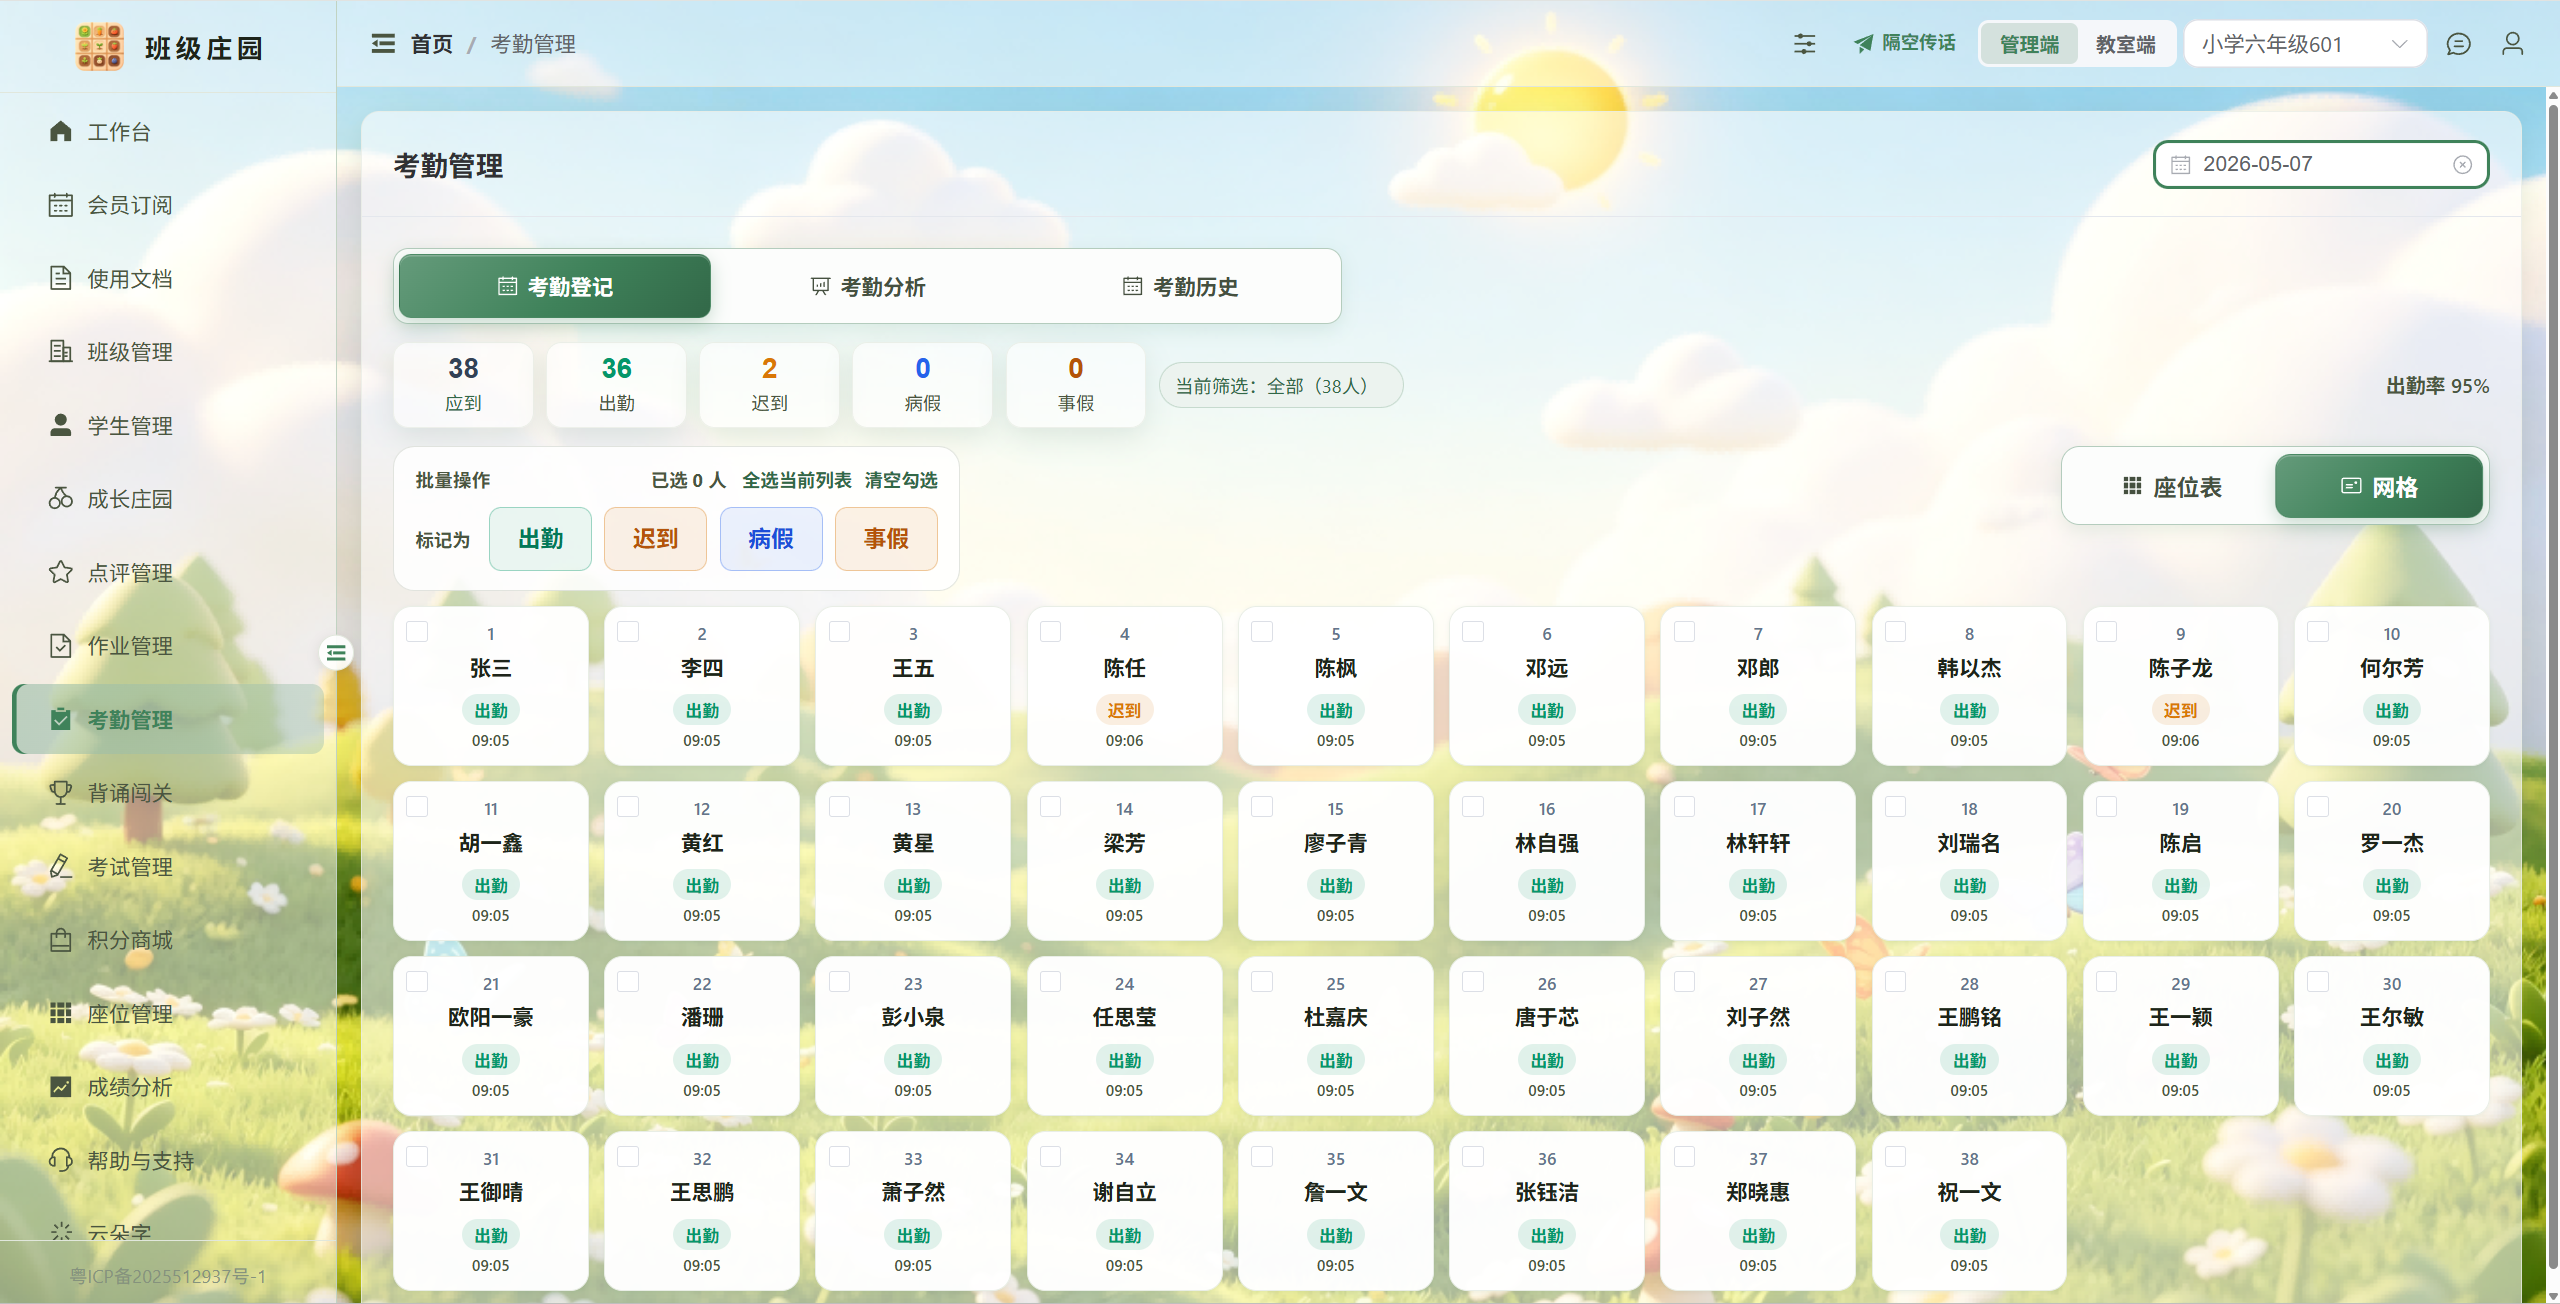Click the 出勤 status tag on 王五
This screenshot has width=2560, height=1304.
[x=913, y=710]
